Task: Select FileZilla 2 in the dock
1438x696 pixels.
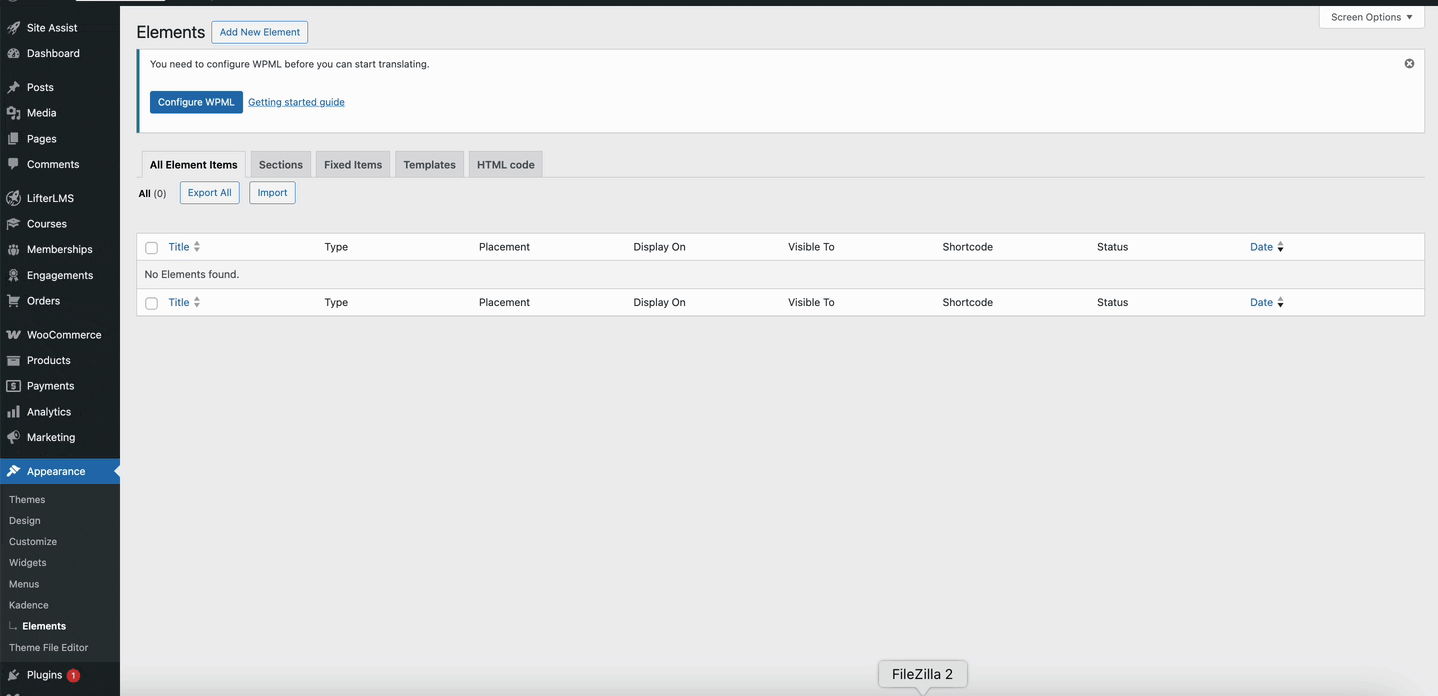Action: click(x=921, y=673)
